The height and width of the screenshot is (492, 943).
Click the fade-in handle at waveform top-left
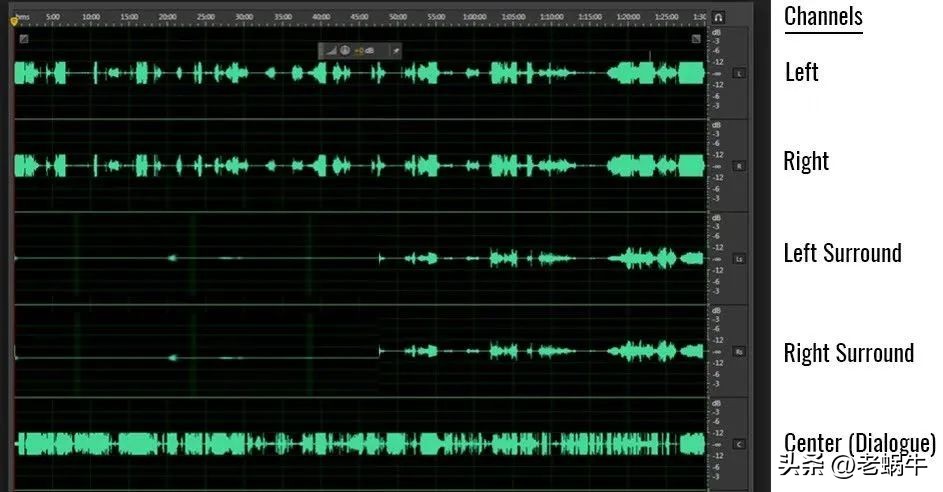tap(23, 39)
